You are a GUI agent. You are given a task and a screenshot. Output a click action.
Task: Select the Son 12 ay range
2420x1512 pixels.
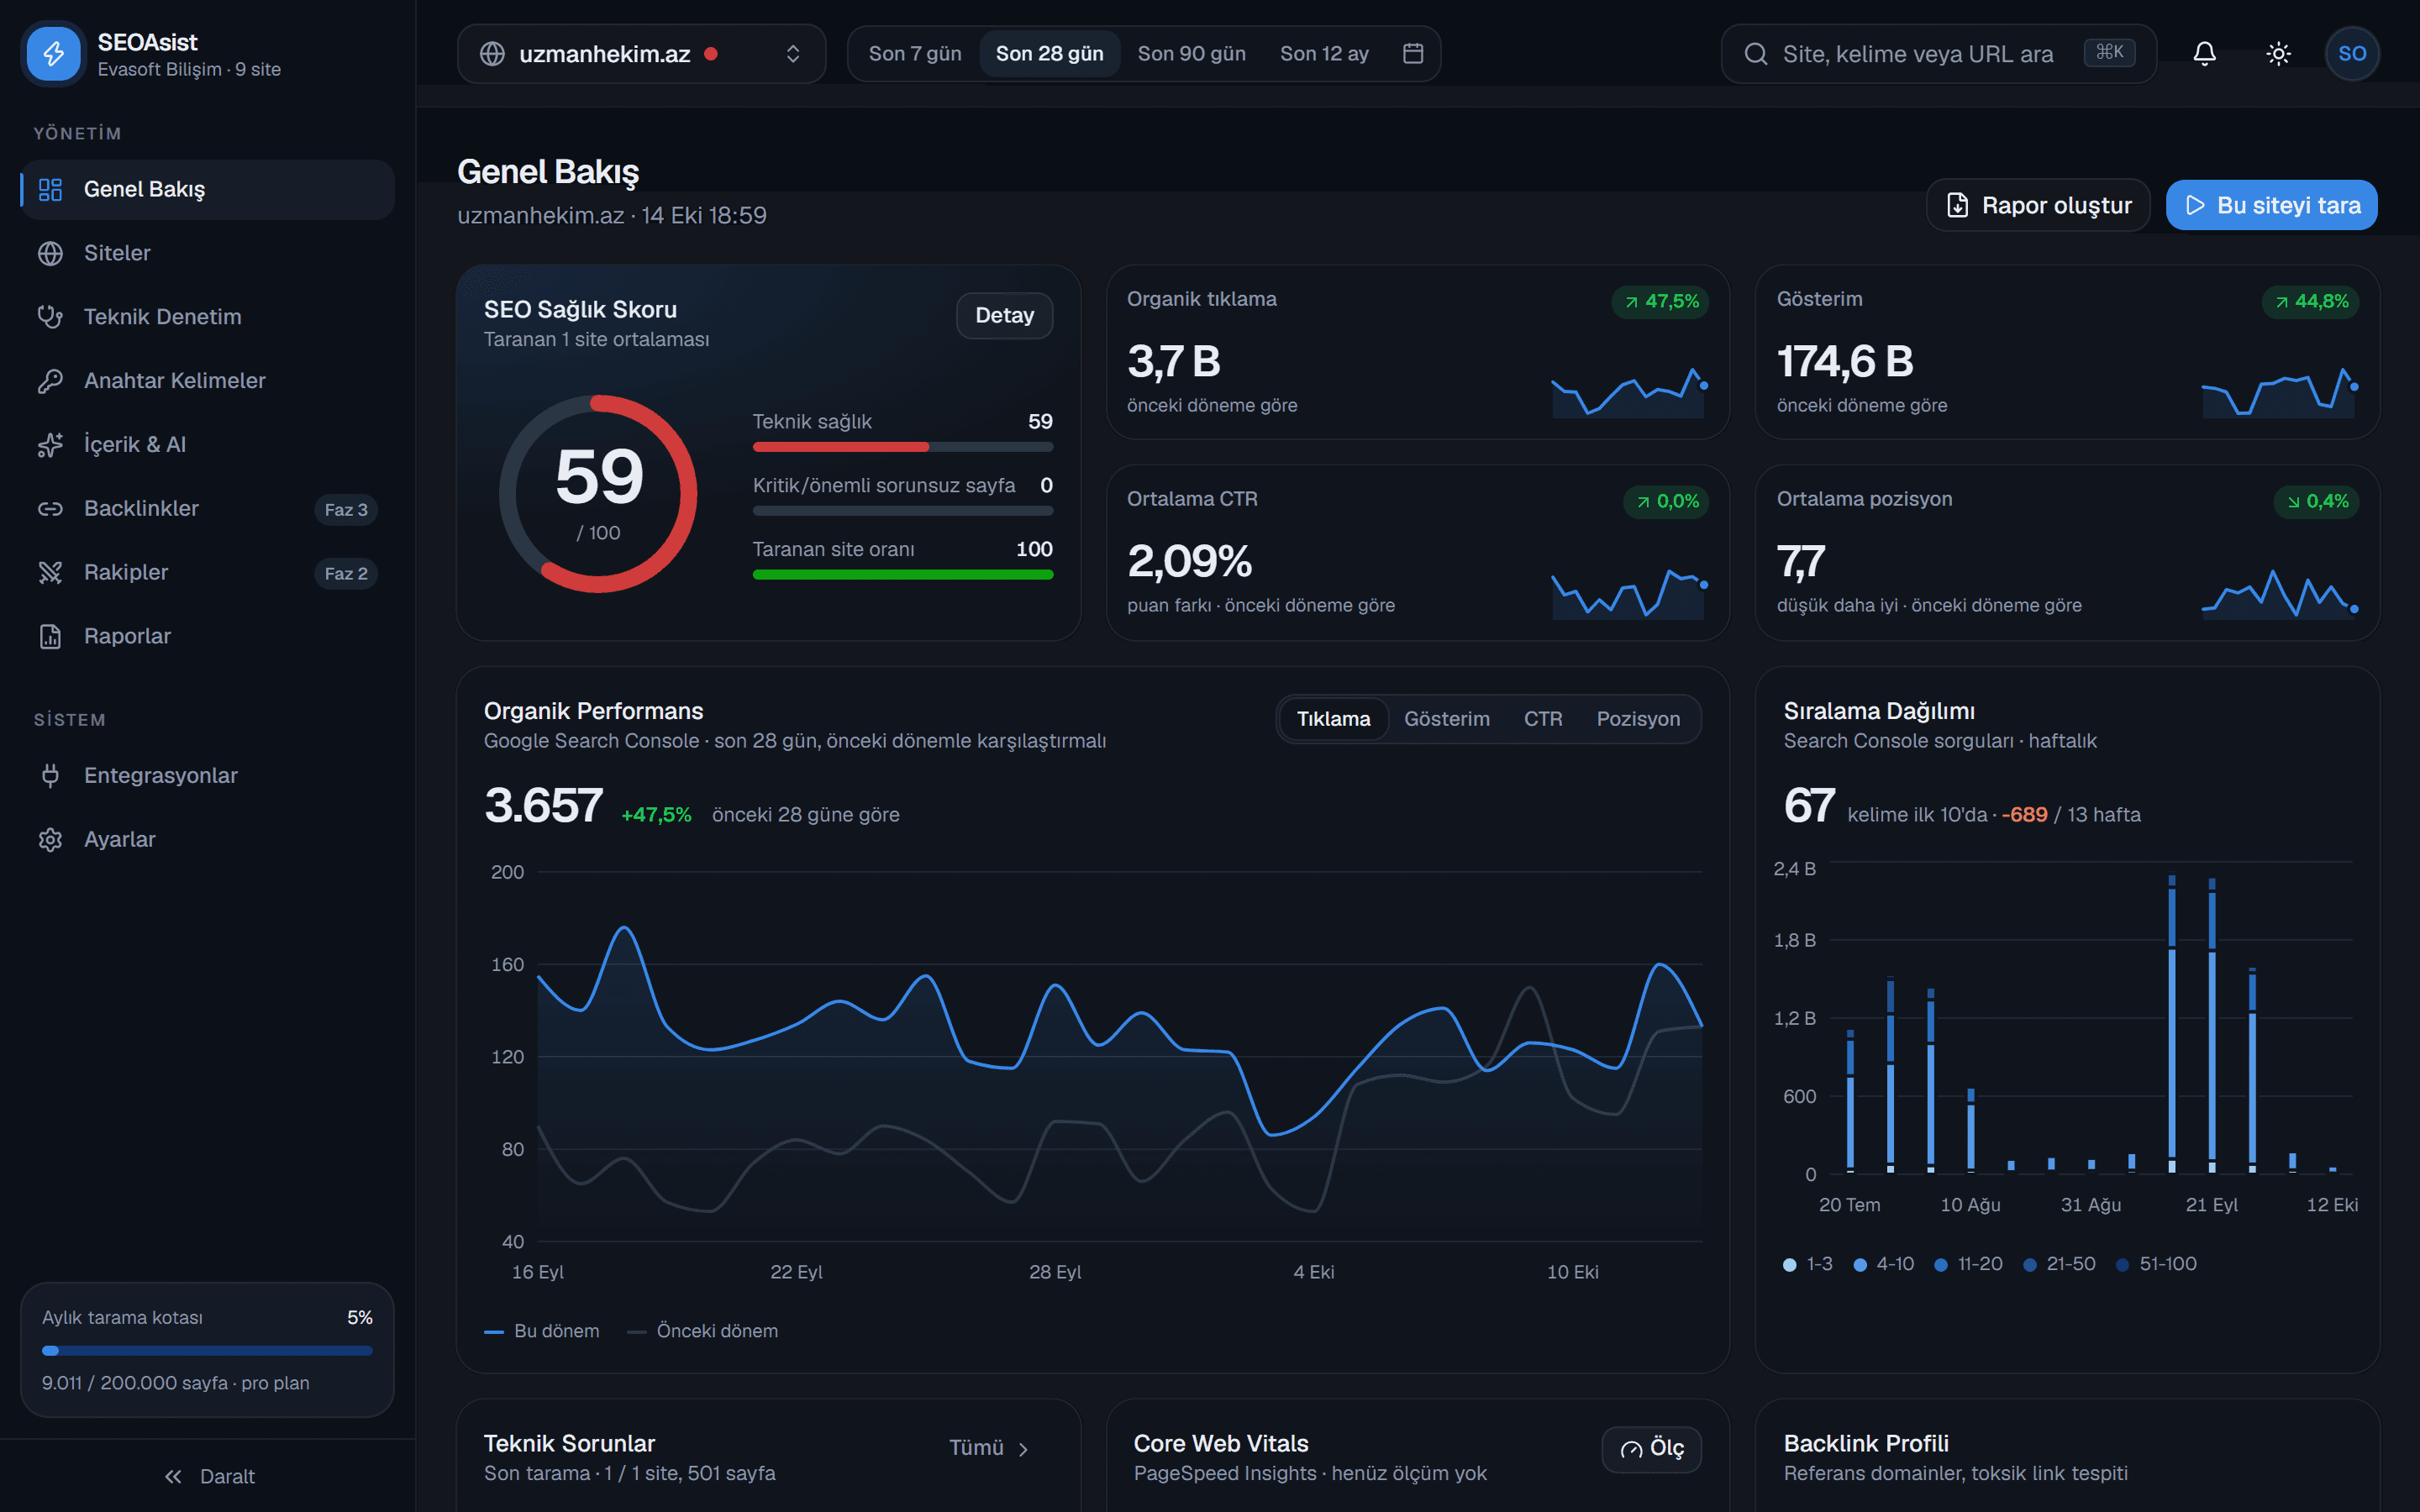pos(1324,54)
